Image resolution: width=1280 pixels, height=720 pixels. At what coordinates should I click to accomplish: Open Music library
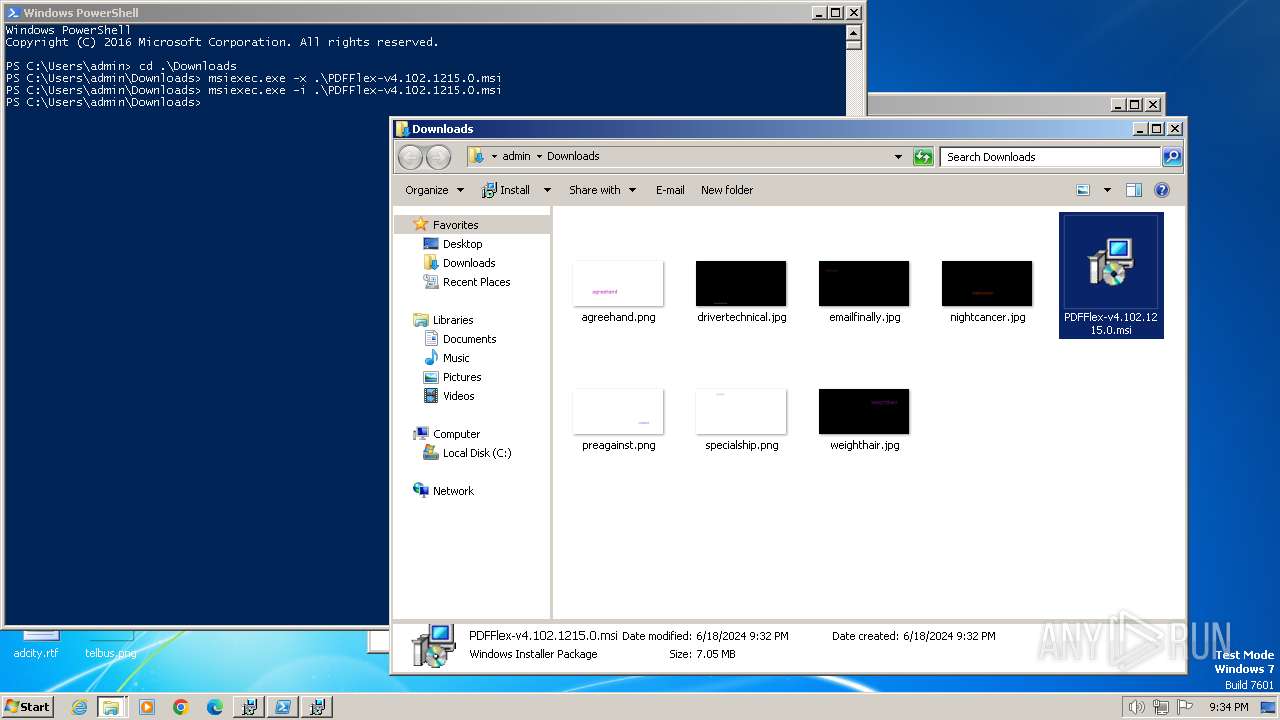coord(456,358)
